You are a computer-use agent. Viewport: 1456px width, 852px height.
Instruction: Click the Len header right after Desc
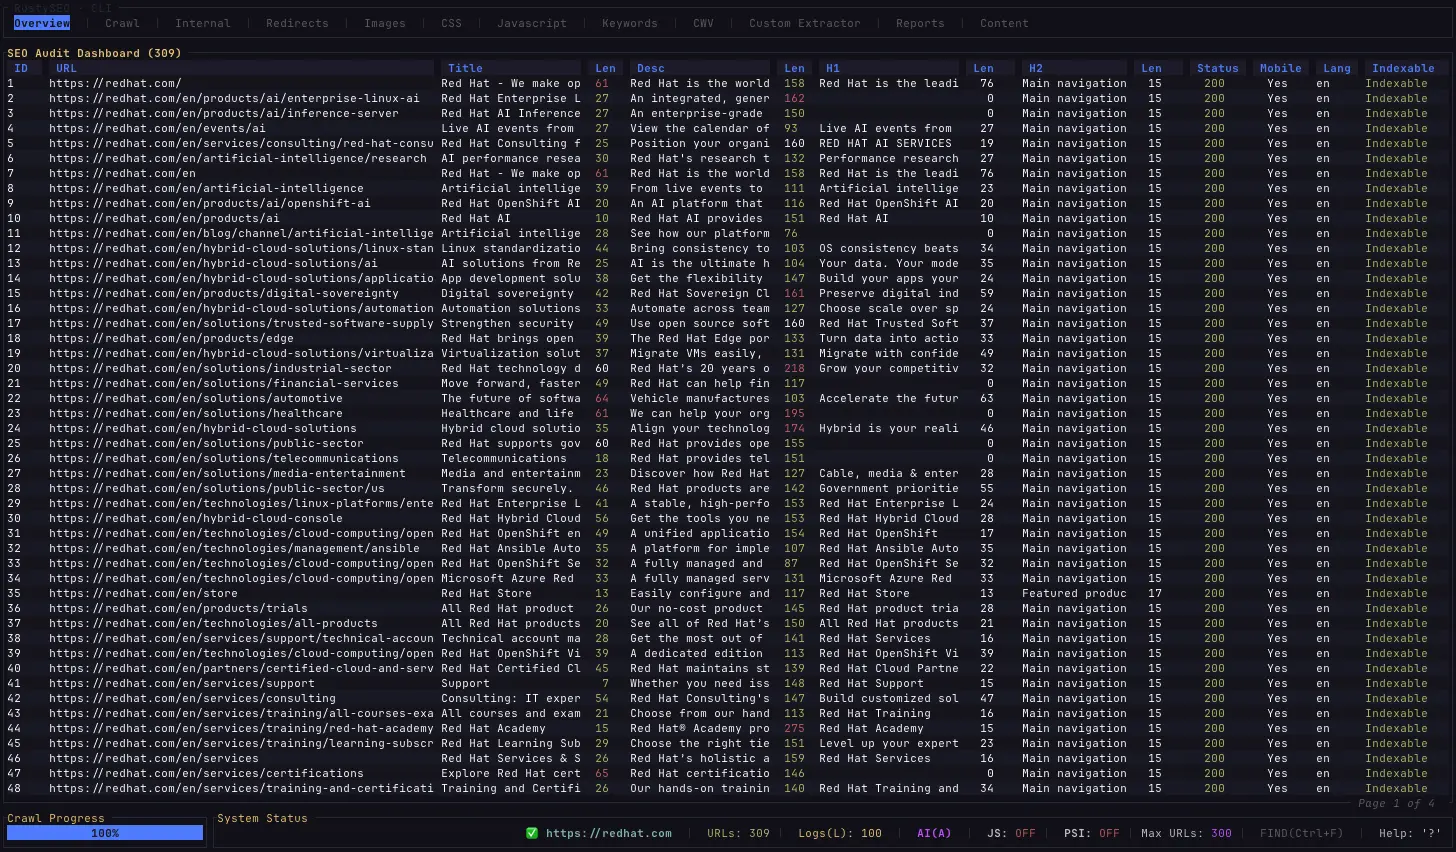coord(794,68)
